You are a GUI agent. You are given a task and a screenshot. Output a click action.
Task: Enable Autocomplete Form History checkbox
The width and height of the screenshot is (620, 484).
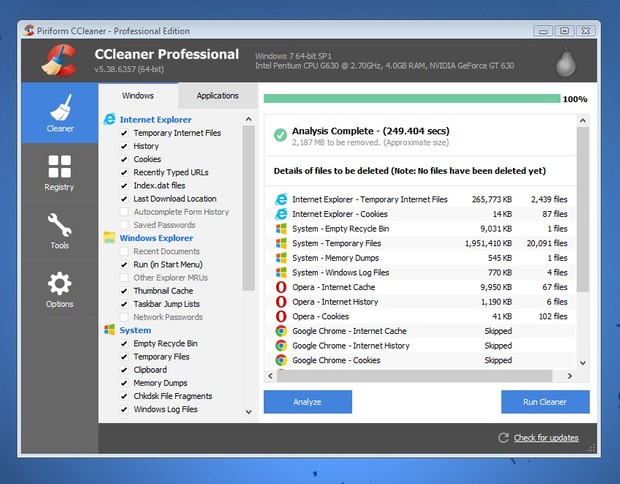point(124,212)
